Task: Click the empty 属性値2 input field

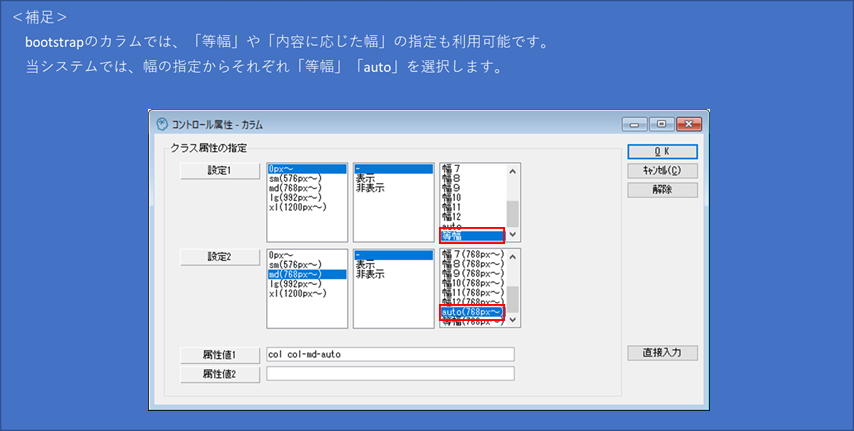Action: 390,374
